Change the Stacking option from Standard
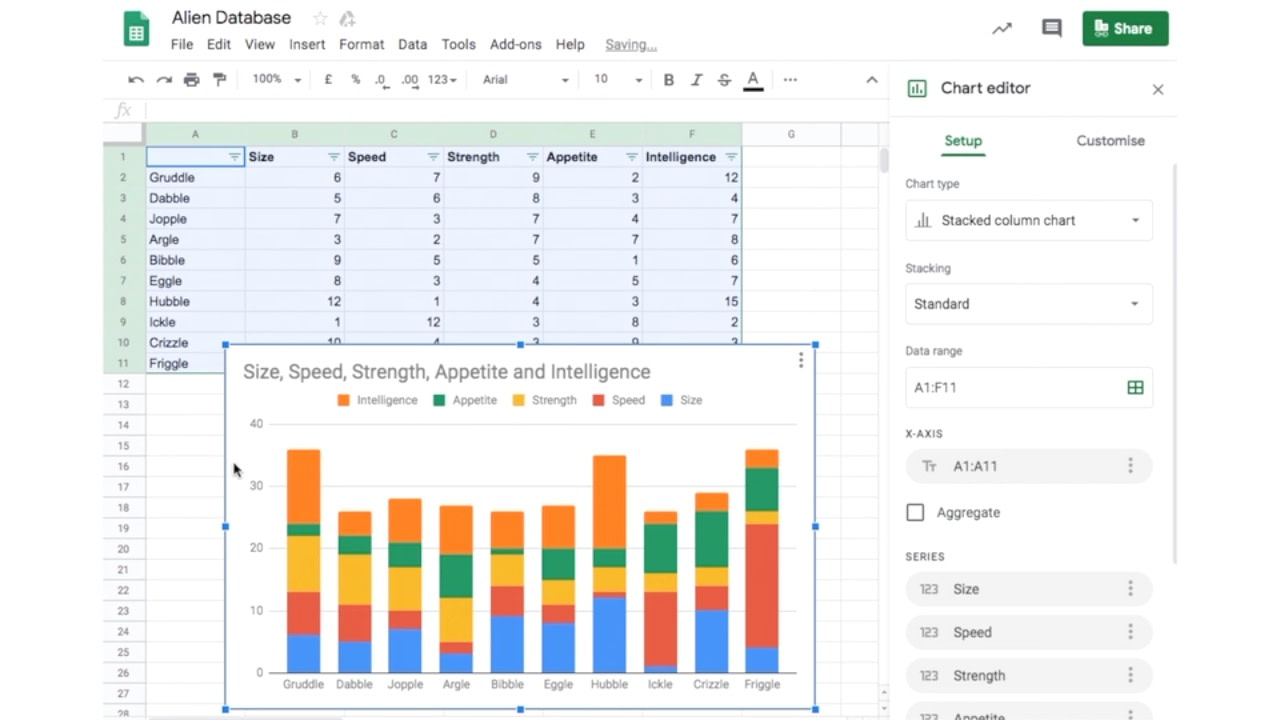1280x720 pixels. click(x=1028, y=303)
